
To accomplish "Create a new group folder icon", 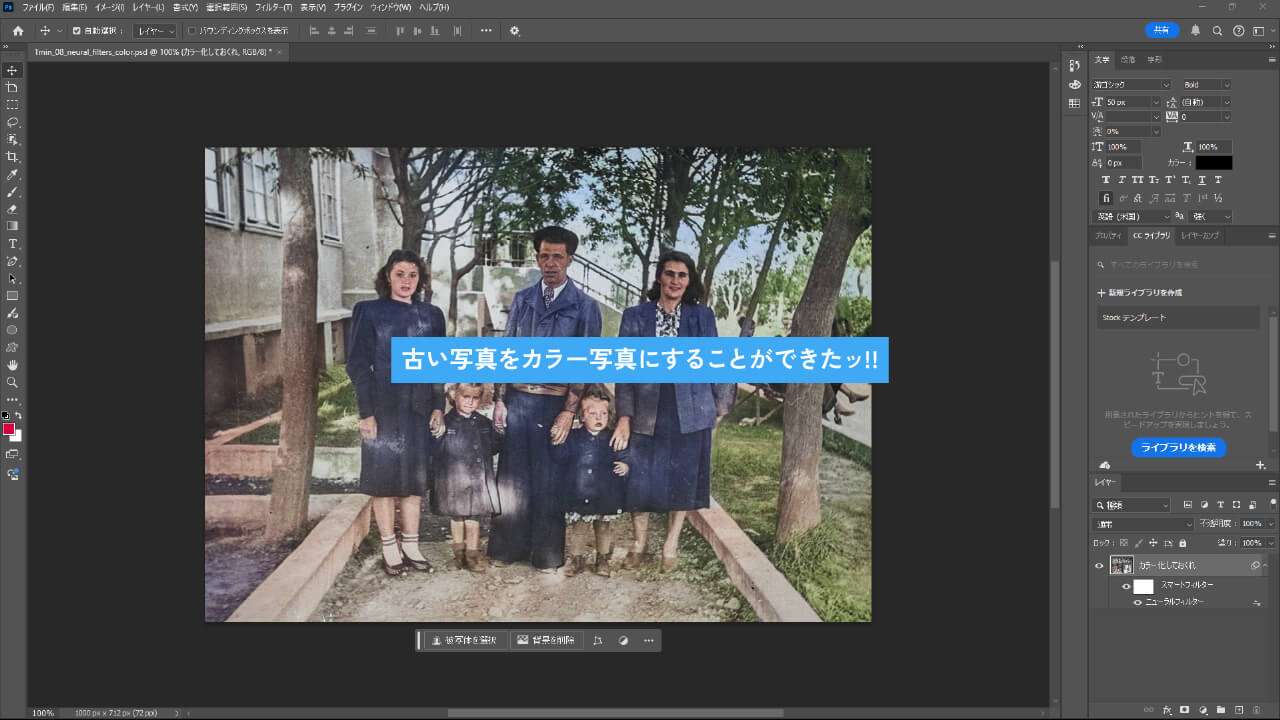I will (x=1221, y=710).
